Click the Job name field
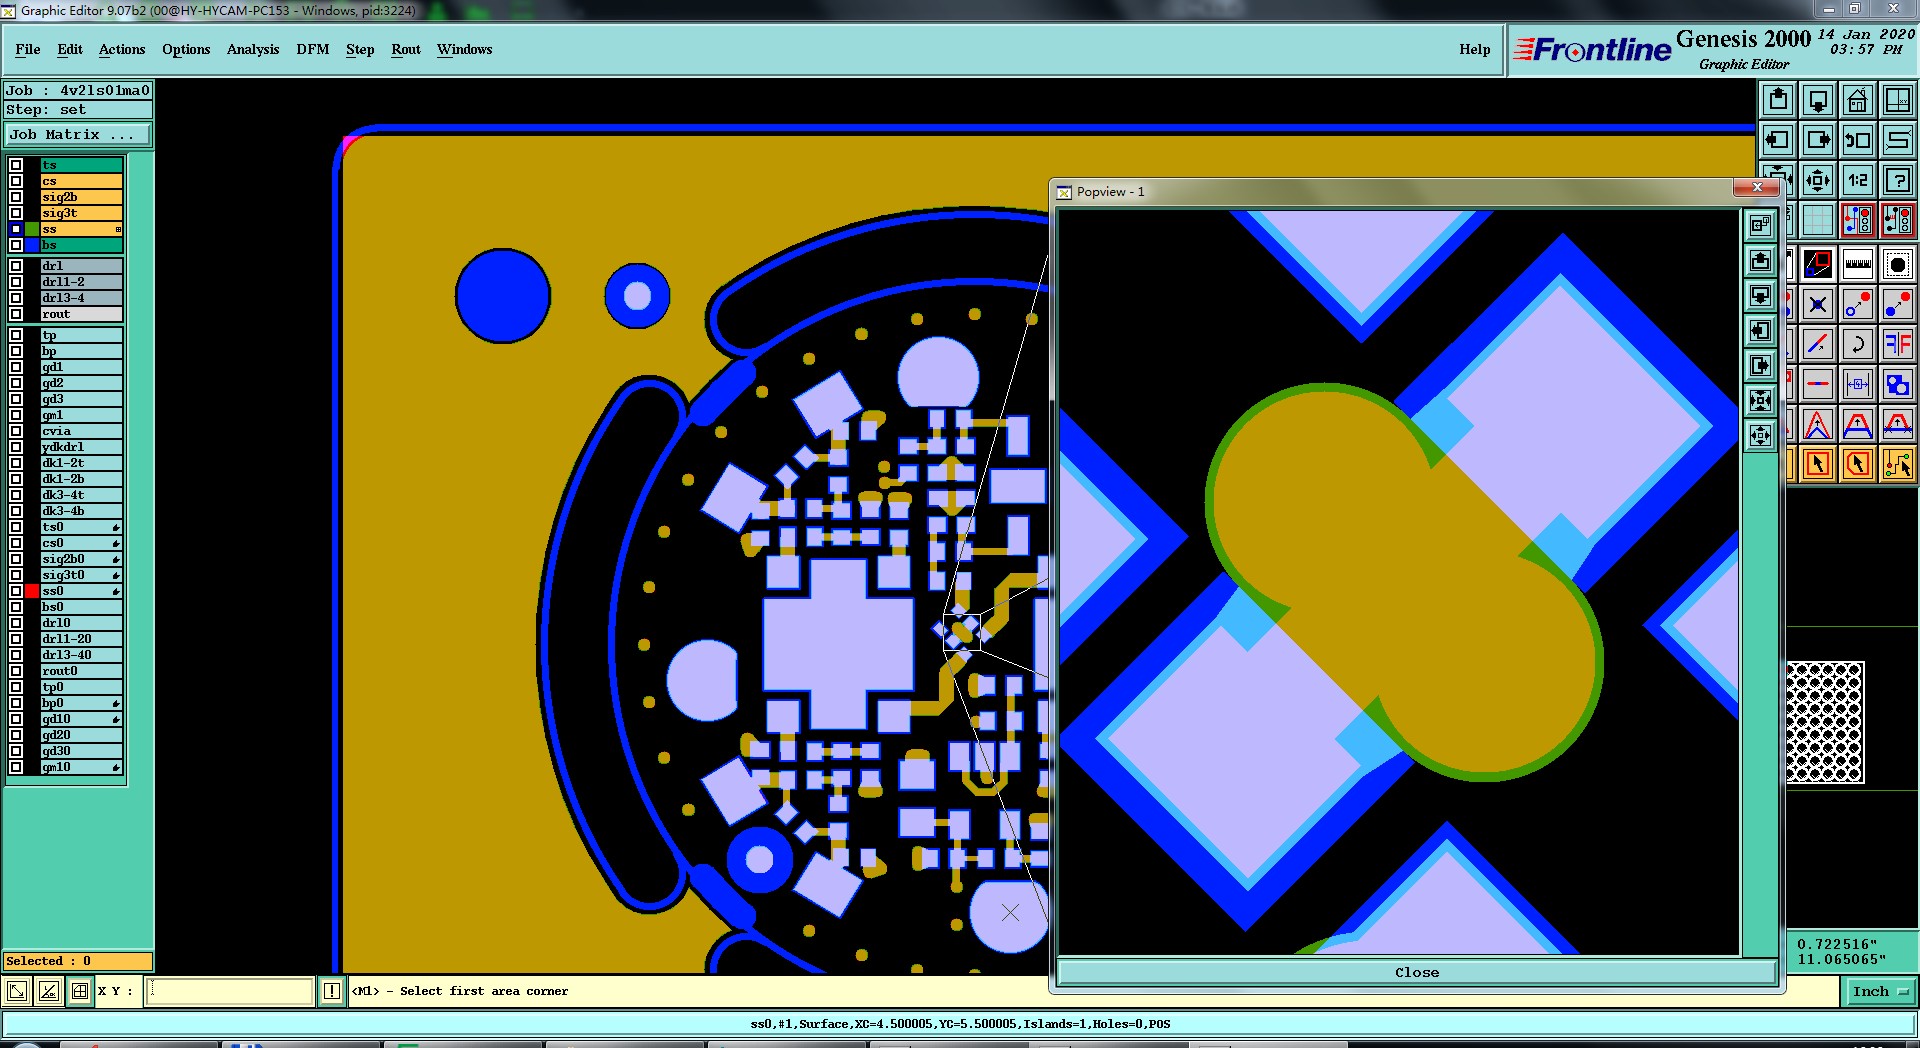1920x1048 pixels. click(78, 90)
